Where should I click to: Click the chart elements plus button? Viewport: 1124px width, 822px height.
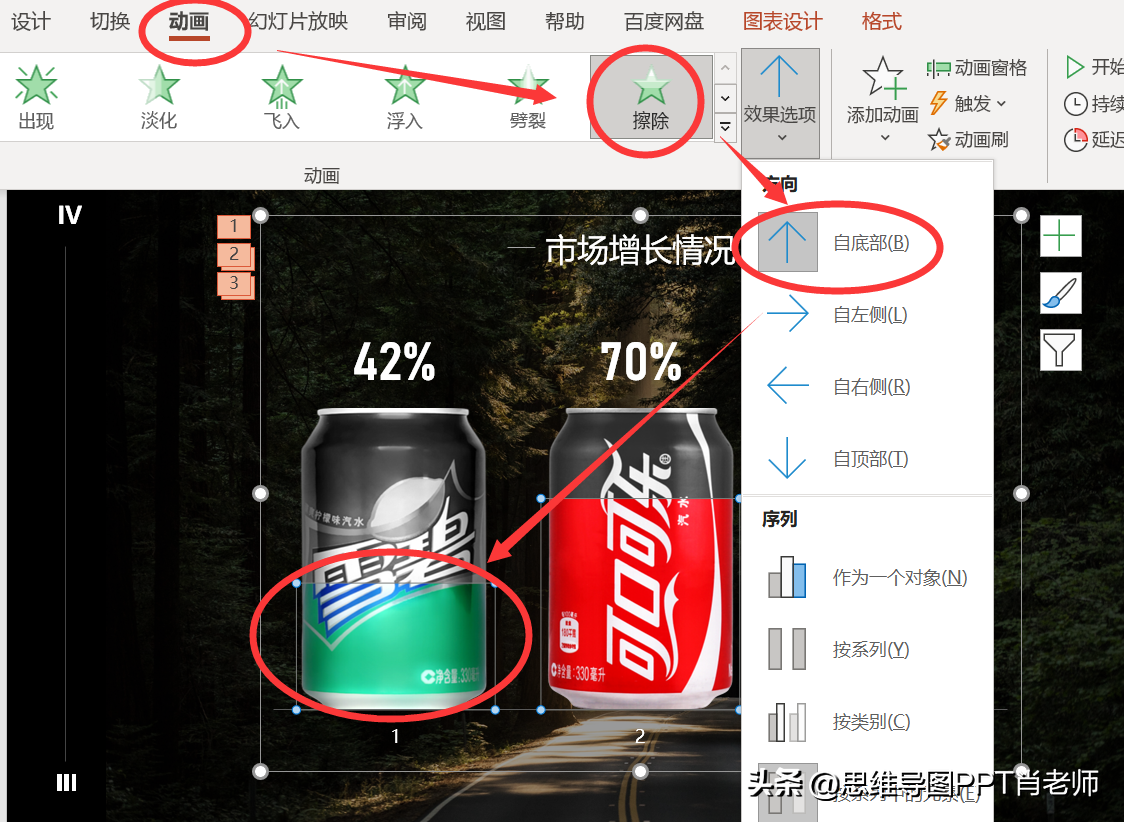[1060, 236]
